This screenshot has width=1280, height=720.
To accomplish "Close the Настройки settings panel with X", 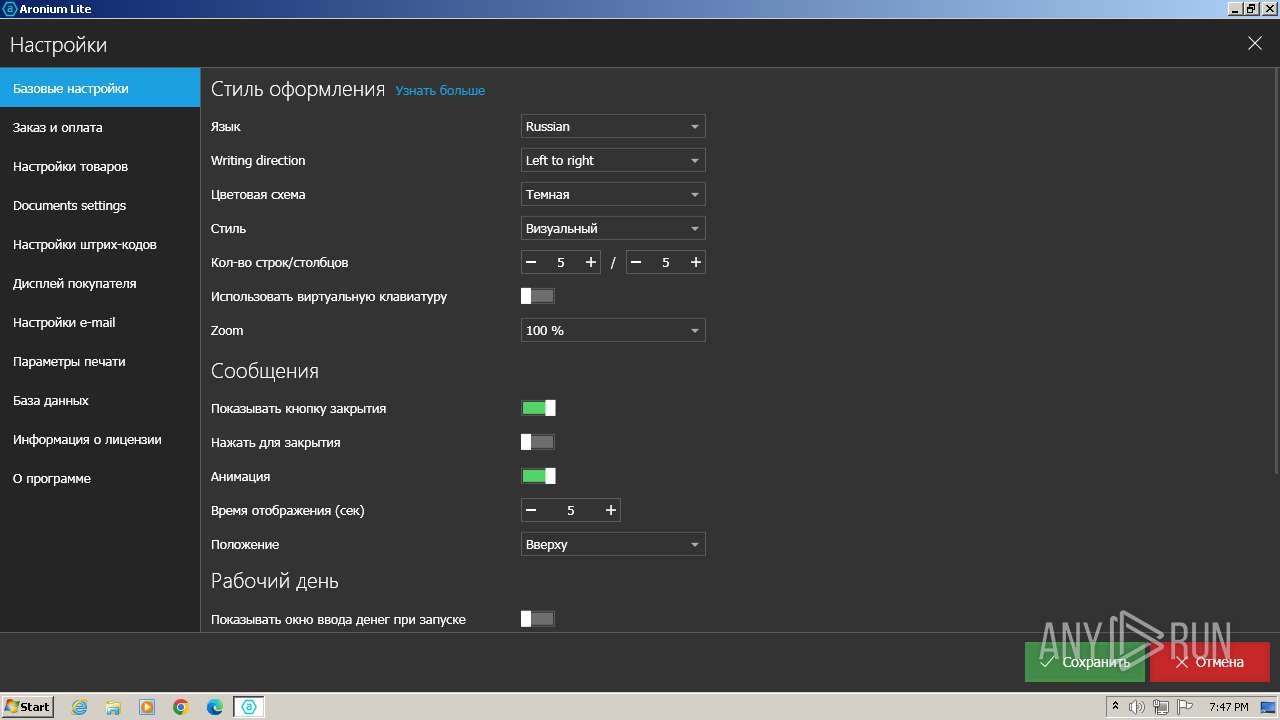I will click(1255, 43).
